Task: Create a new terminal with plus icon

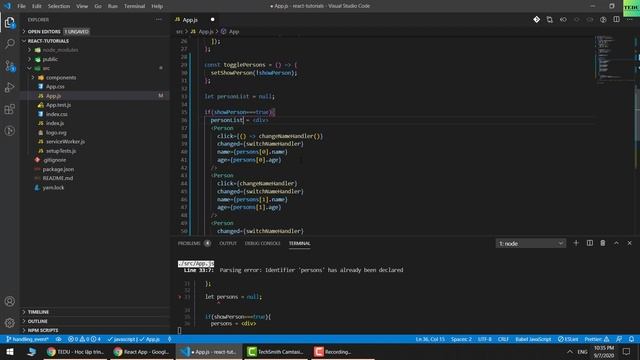Action: (576, 243)
